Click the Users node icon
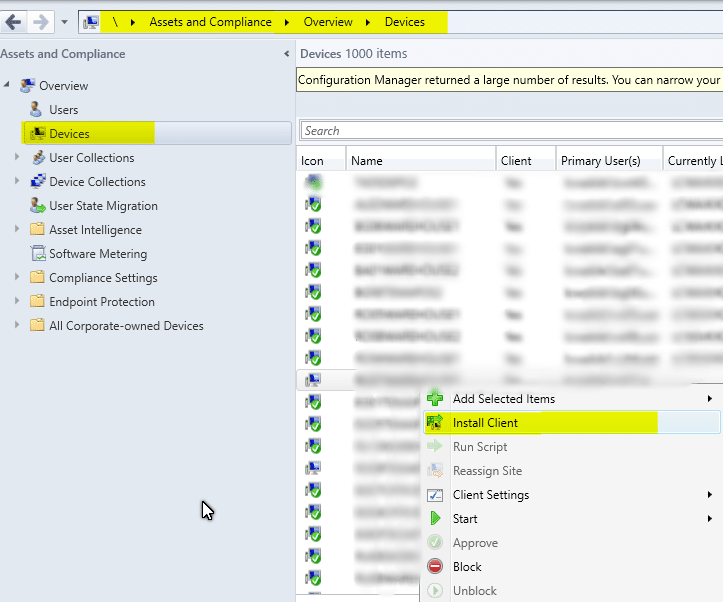 (x=36, y=109)
